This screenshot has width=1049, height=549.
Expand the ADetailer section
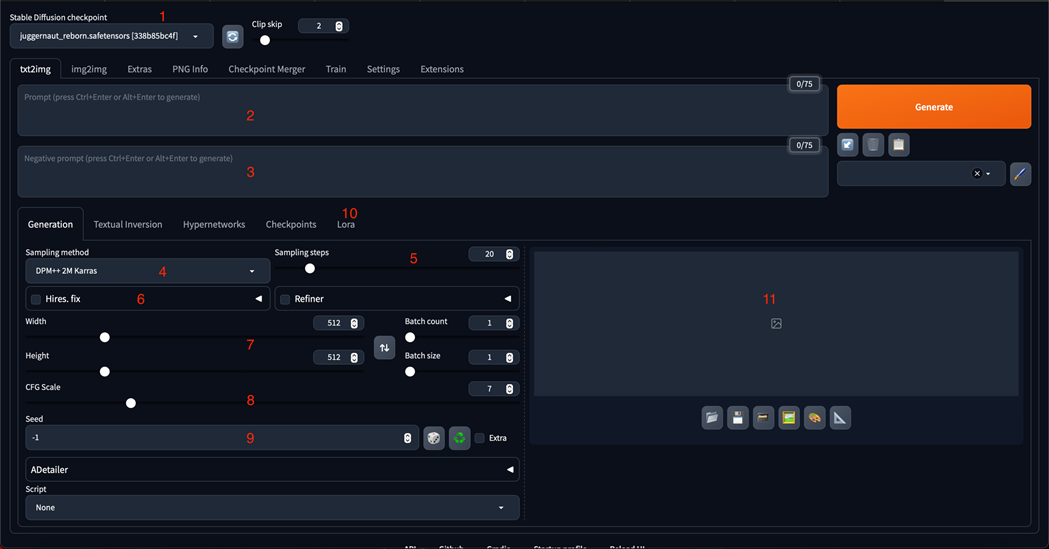(x=272, y=469)
